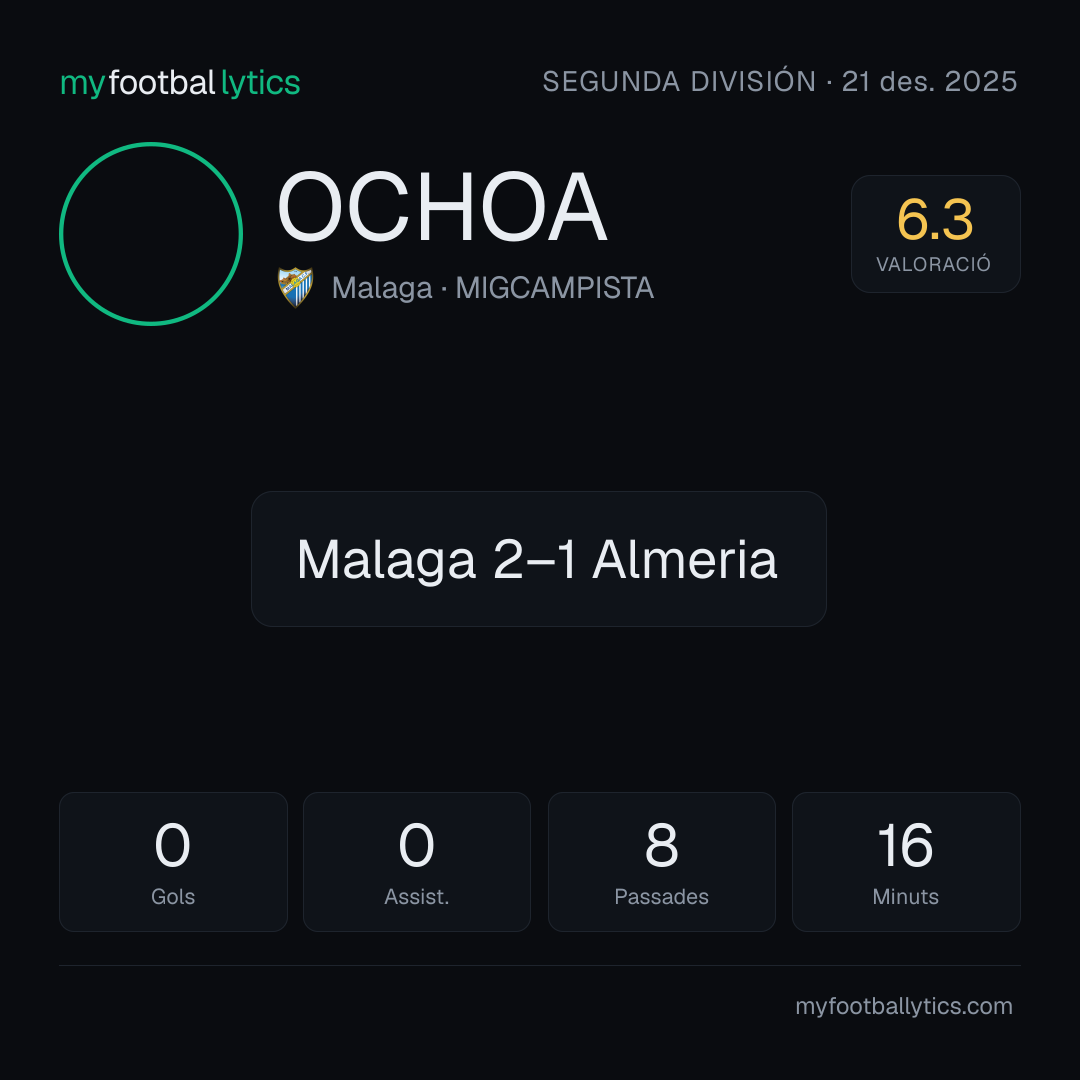
Task: Click the Assist. stat tile
Action: 417,862
